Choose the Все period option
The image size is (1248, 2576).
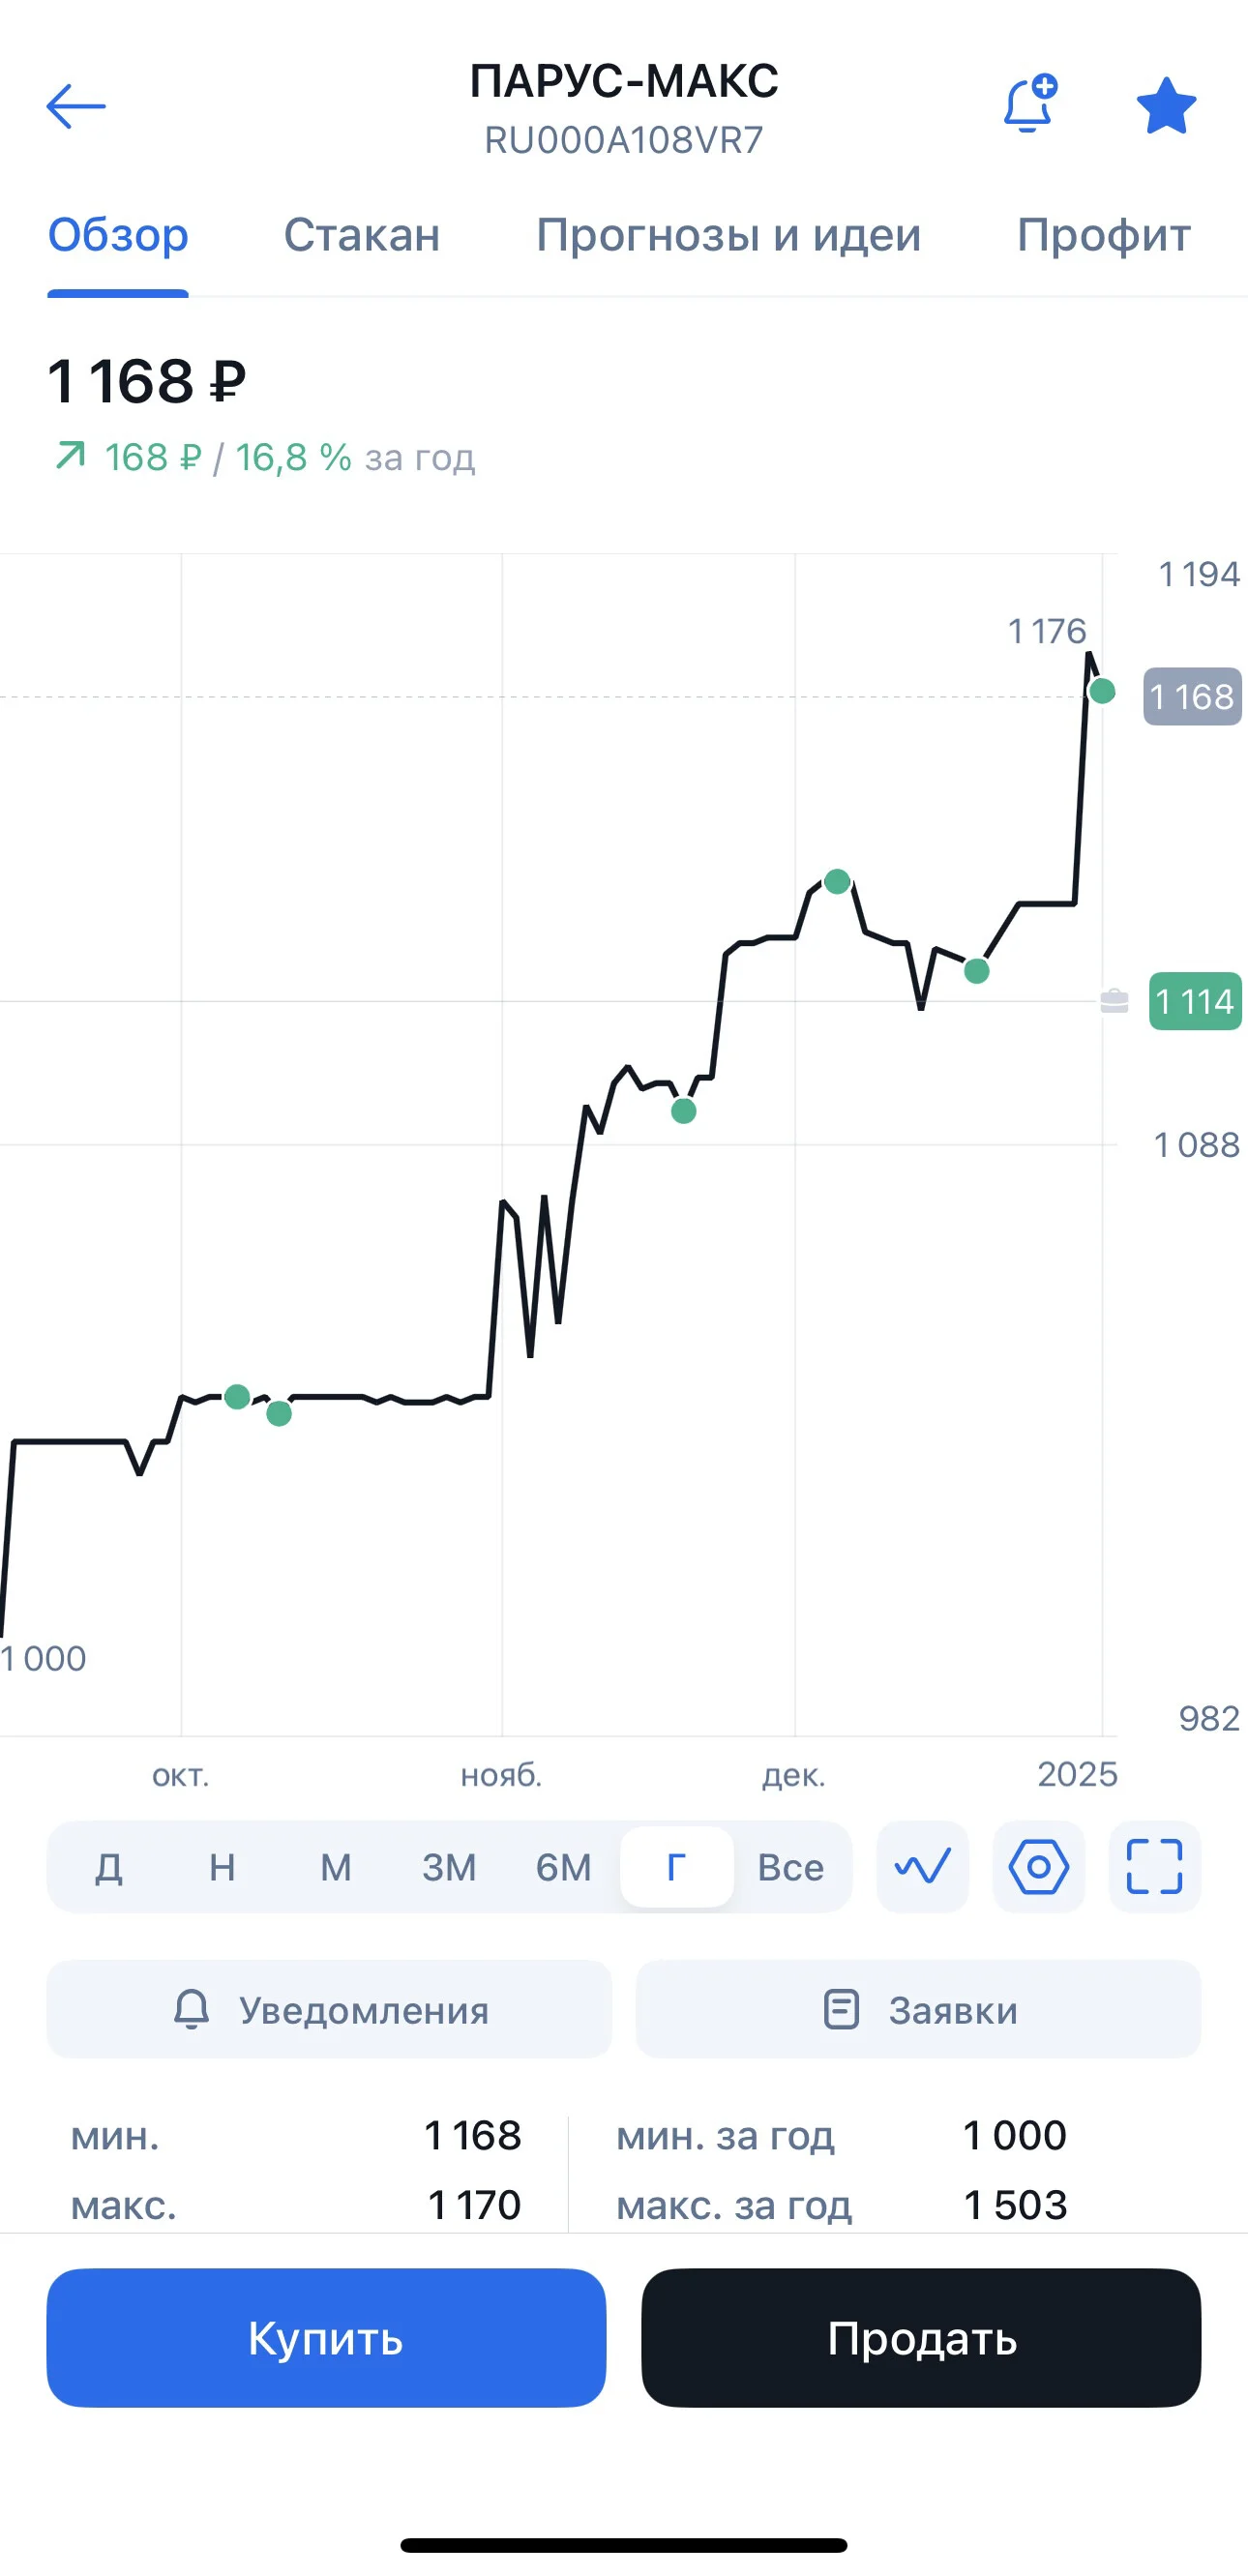(x=790, y=1867)
